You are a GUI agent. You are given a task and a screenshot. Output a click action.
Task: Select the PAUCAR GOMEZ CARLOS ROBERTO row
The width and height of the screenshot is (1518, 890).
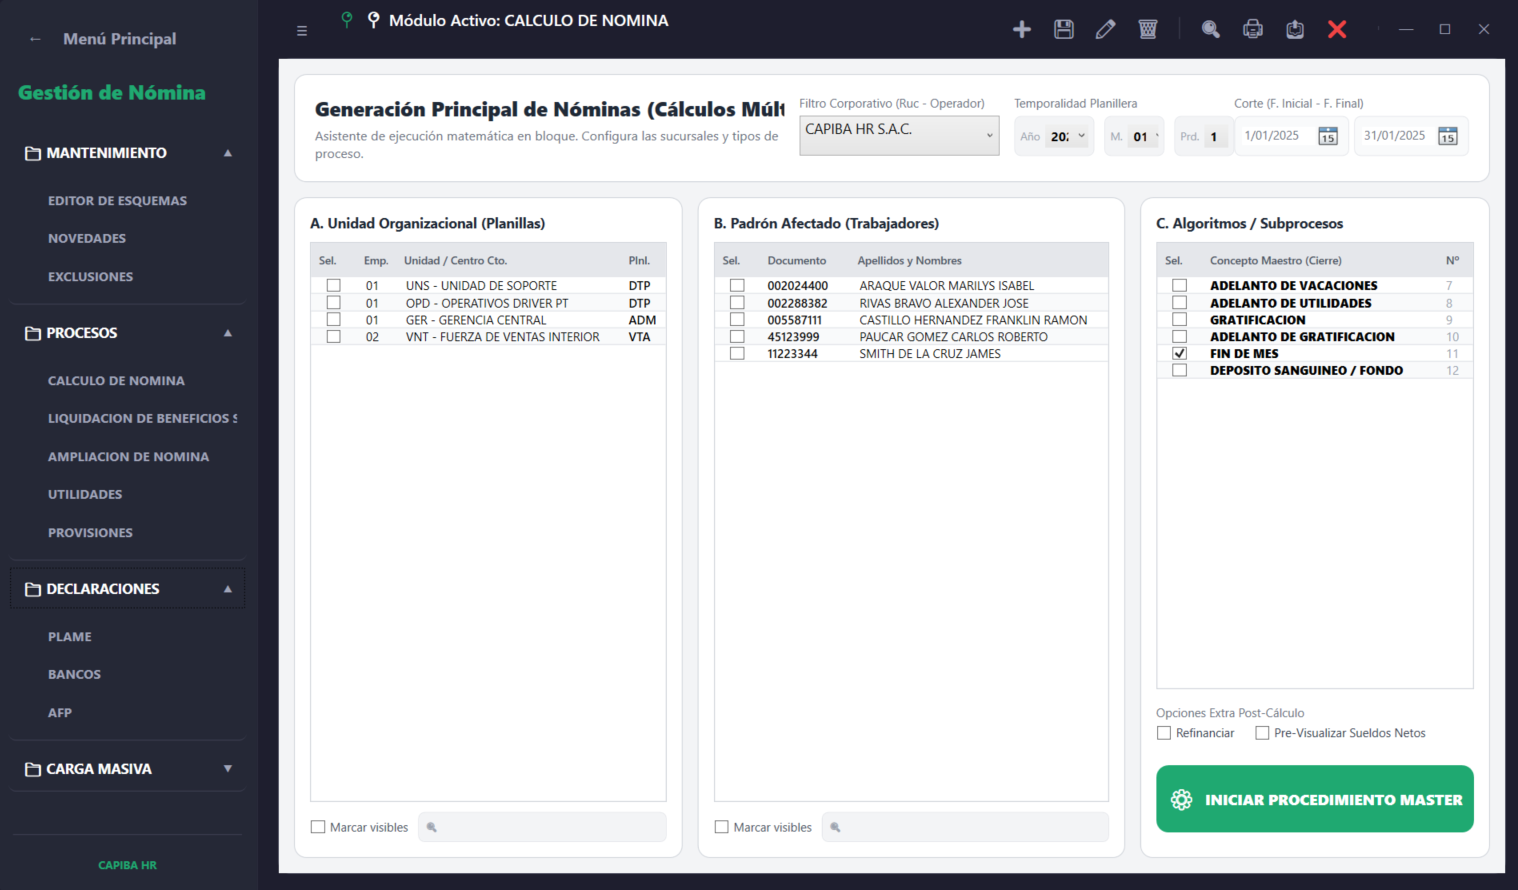pos(911,337)
